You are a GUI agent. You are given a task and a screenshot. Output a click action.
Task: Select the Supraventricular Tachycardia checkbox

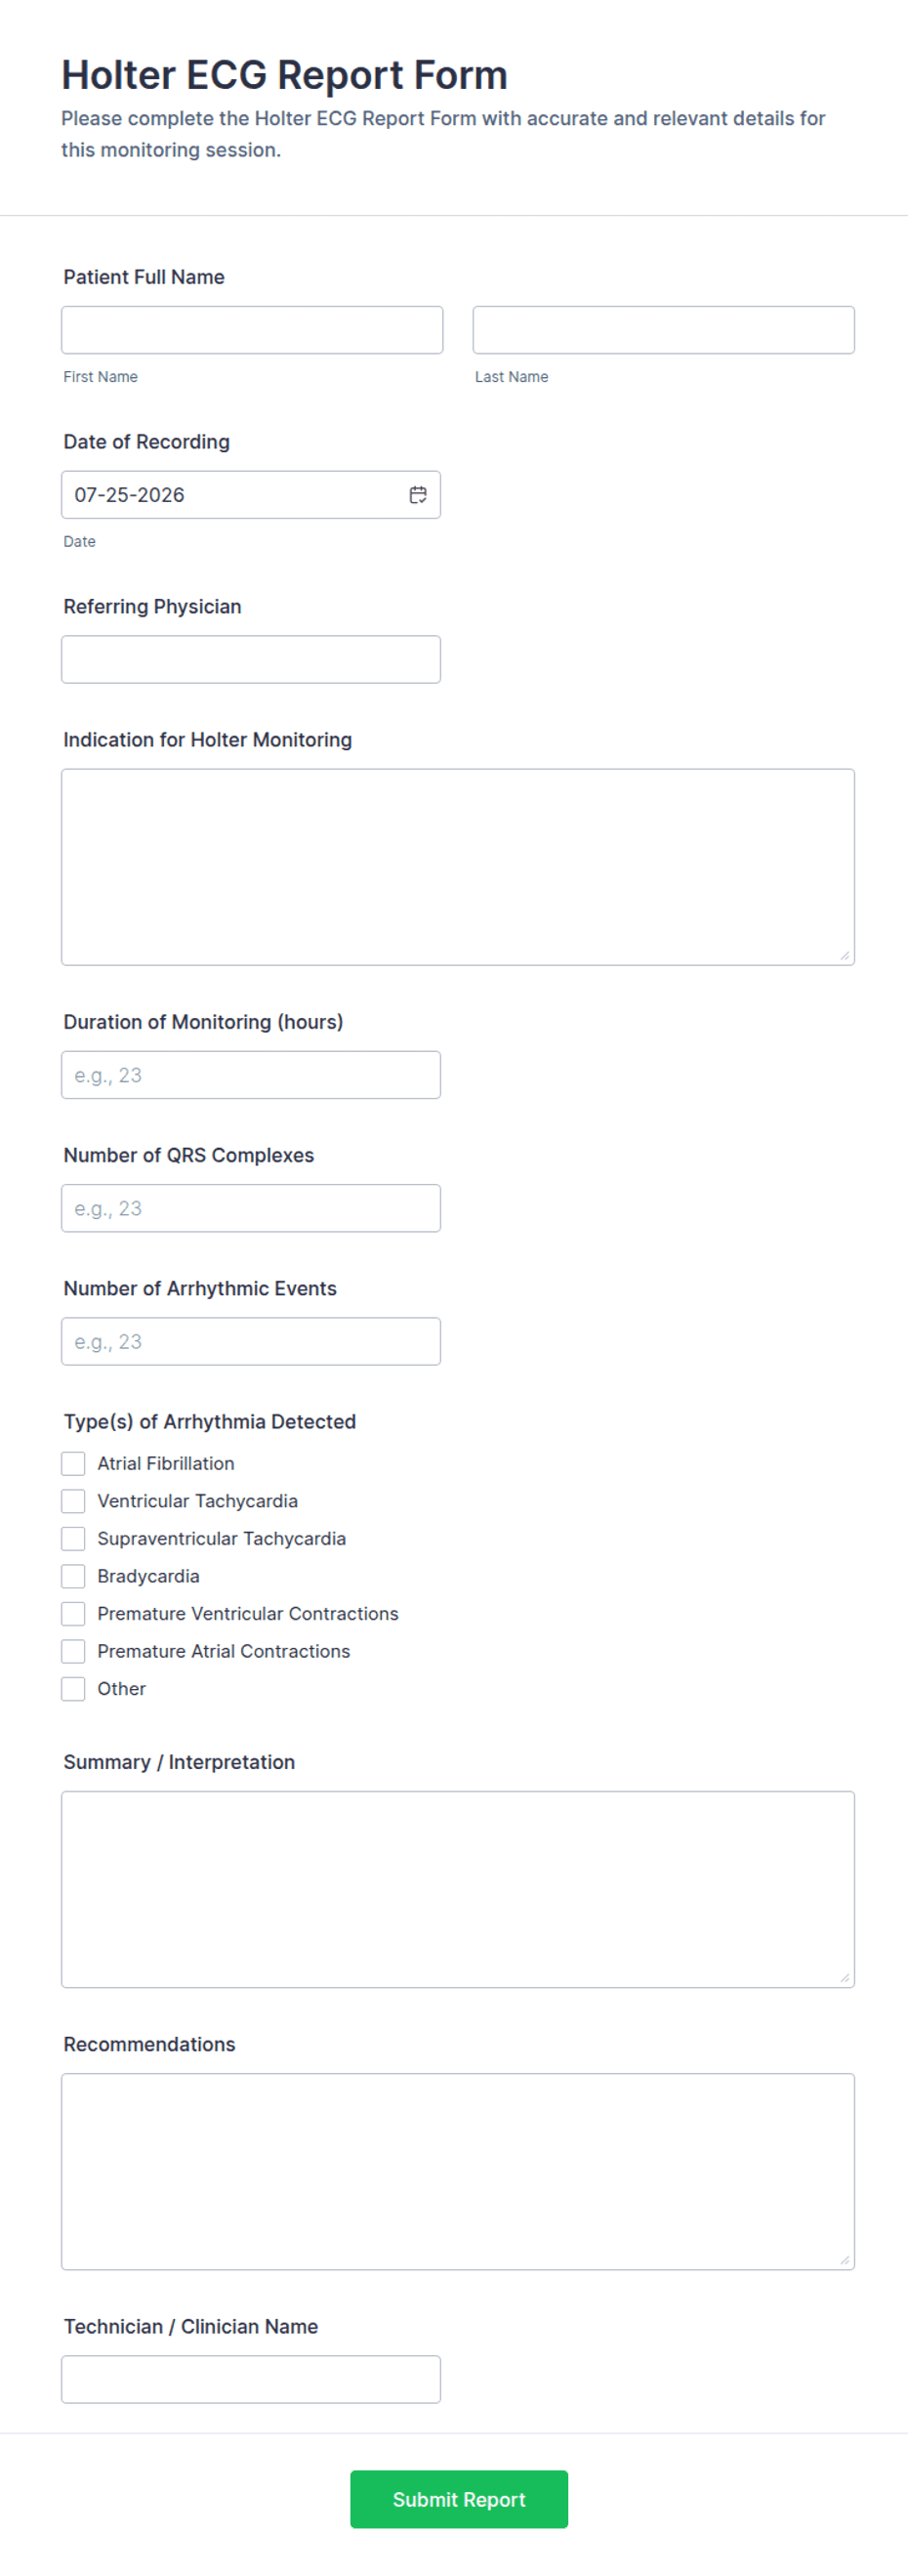pyautogui.click(x=73, y=1539)
